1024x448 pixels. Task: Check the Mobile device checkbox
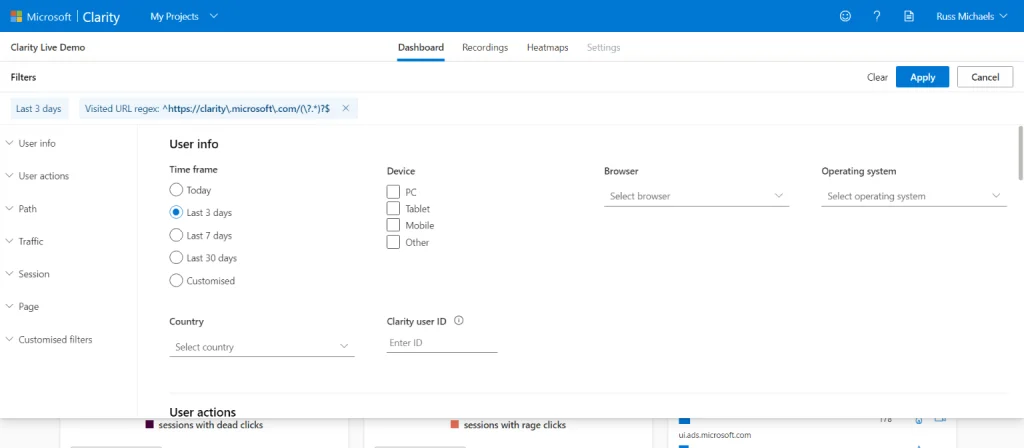click(x=393, y=225)
